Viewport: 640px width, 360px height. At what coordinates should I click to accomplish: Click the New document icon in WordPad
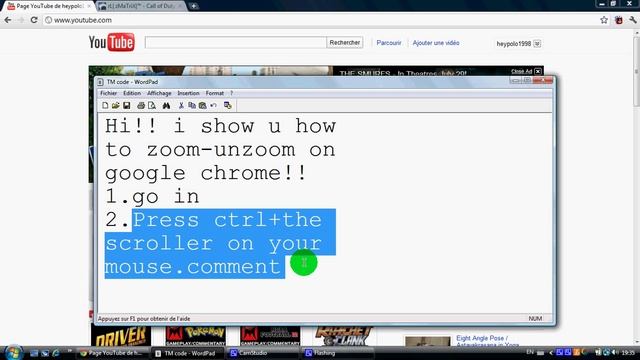click(x=105, y=106)
